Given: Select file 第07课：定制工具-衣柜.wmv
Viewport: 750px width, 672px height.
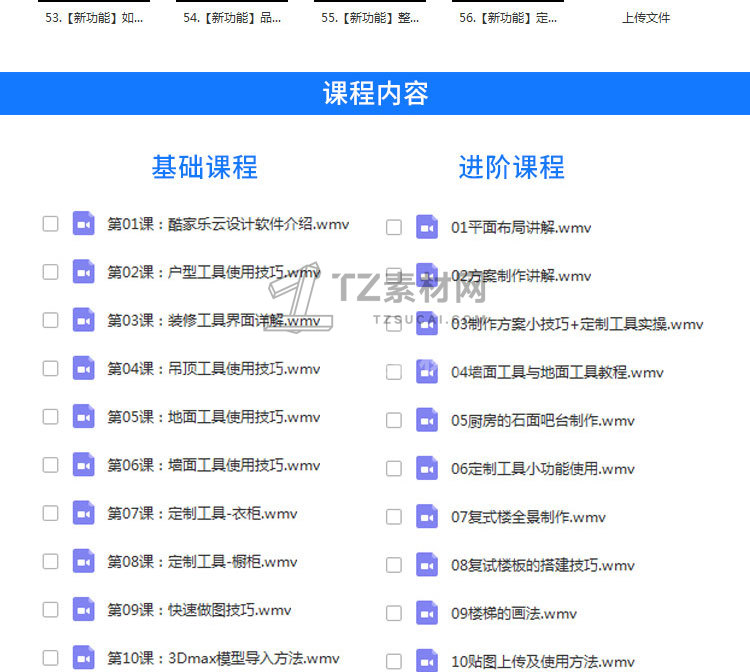Looking at the screenshot, I should (202, 514).
